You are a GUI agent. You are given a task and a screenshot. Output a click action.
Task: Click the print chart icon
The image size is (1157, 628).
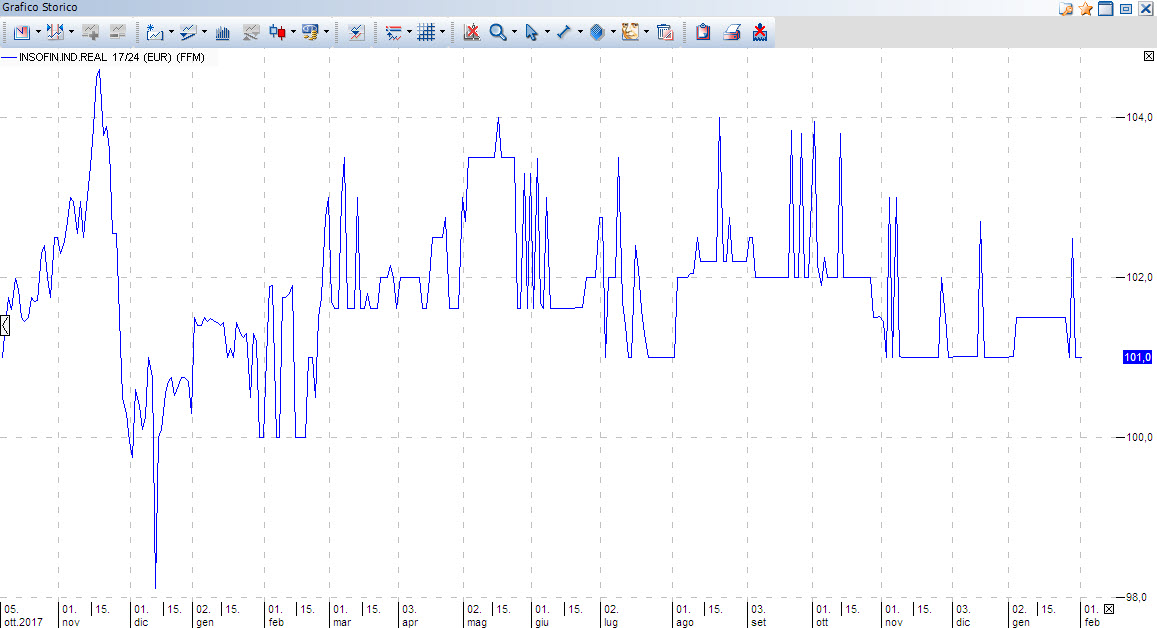[x=732, y=32]
